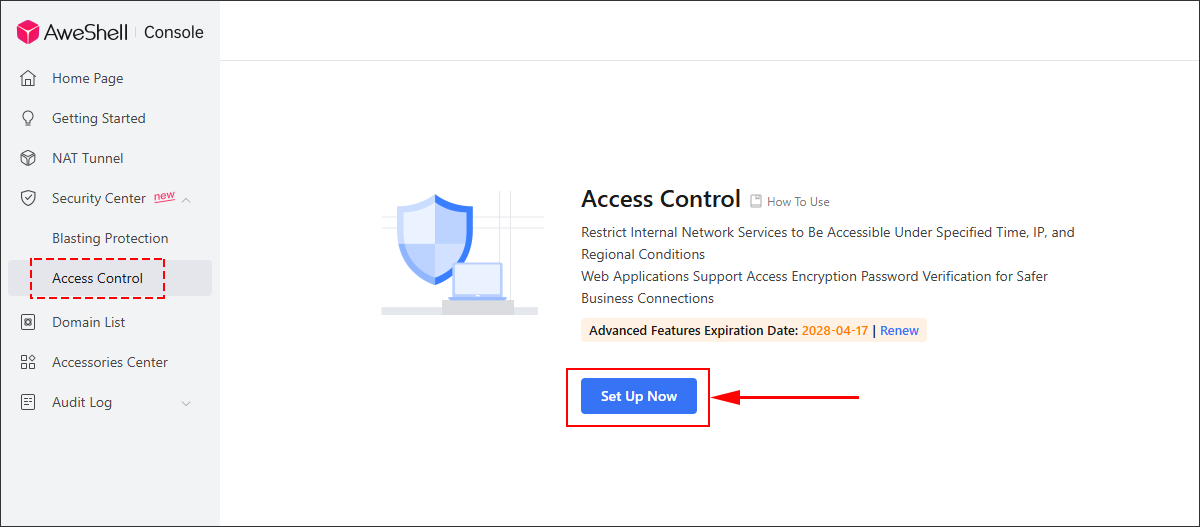
Task: Click the How To Use book icon
Action: (x=756, y=201)
